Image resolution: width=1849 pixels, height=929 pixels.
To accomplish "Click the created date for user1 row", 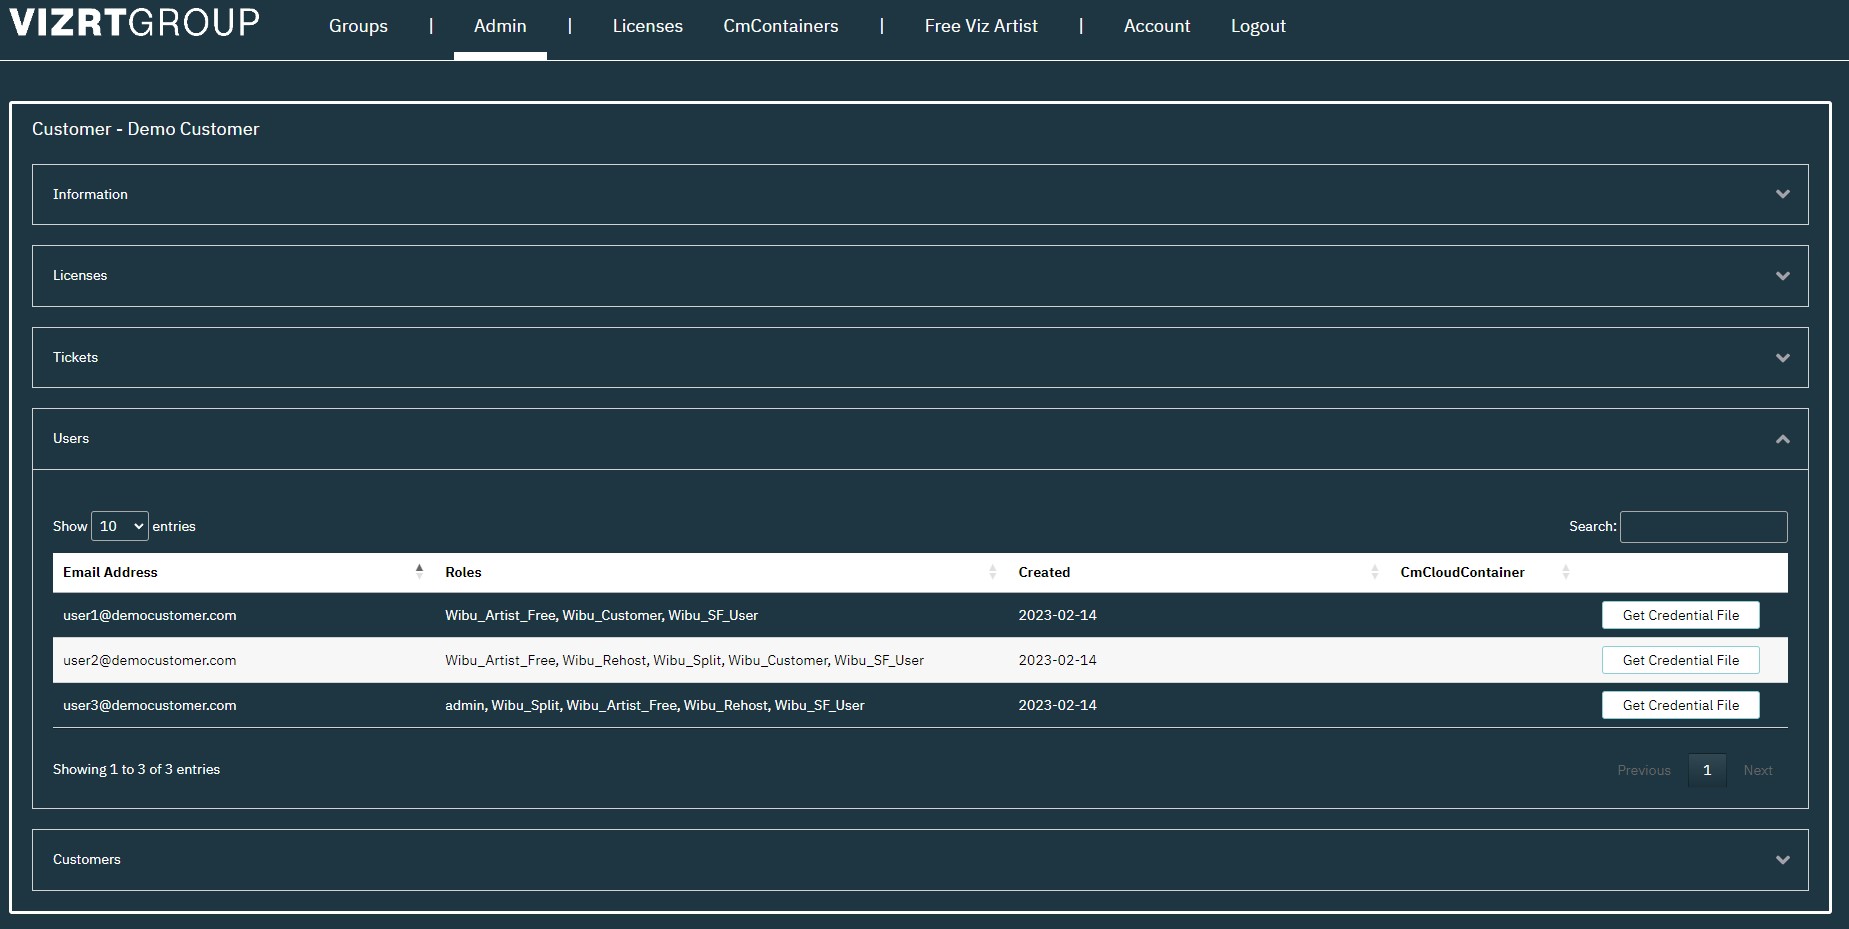I will point(1057,615).
